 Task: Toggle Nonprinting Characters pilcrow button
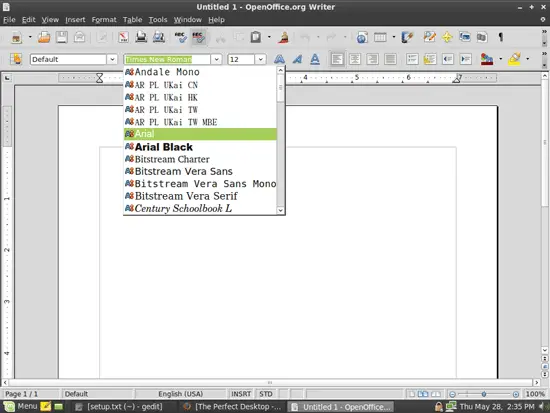501,37
